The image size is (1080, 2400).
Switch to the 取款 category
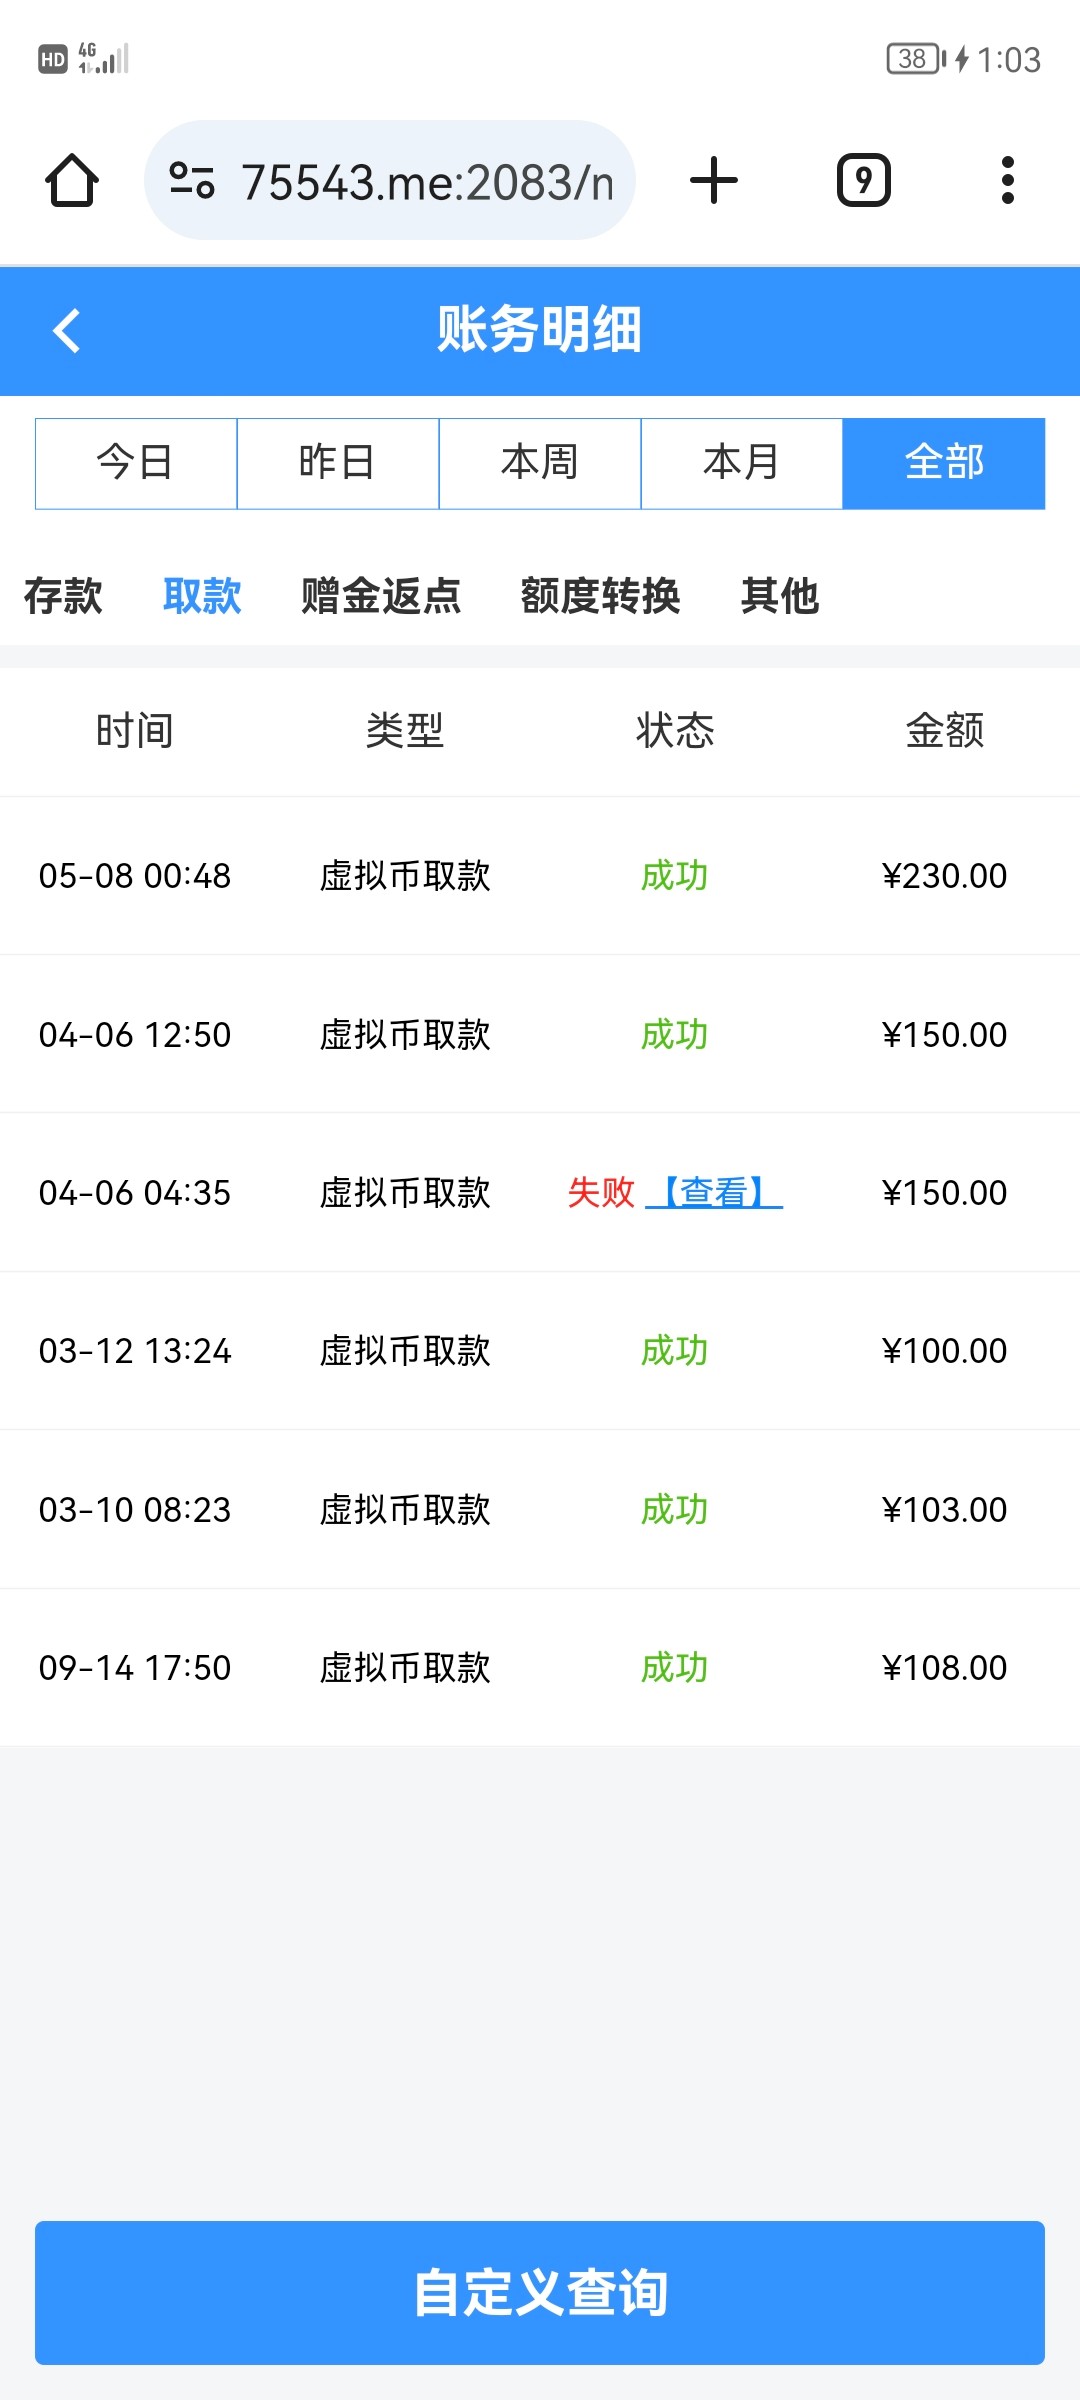point(202,596)
